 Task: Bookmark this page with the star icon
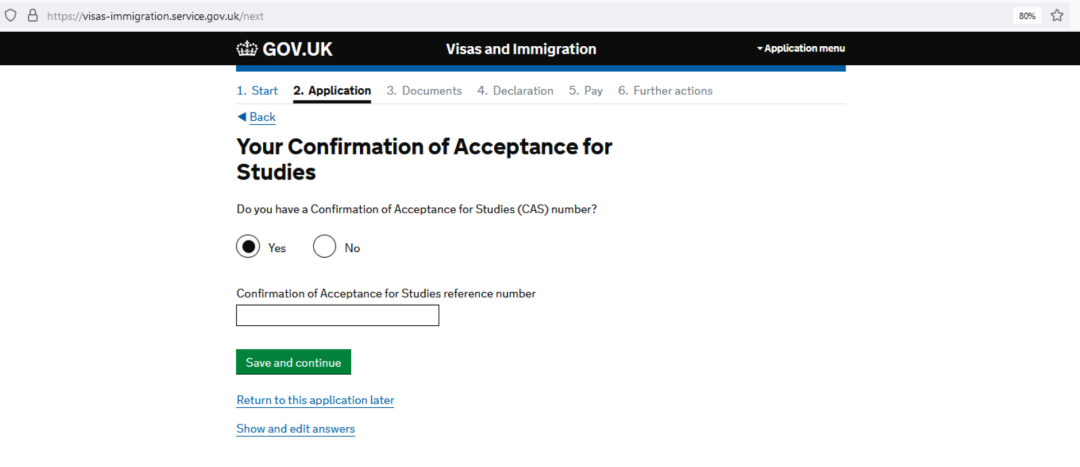pos(1057,15)
